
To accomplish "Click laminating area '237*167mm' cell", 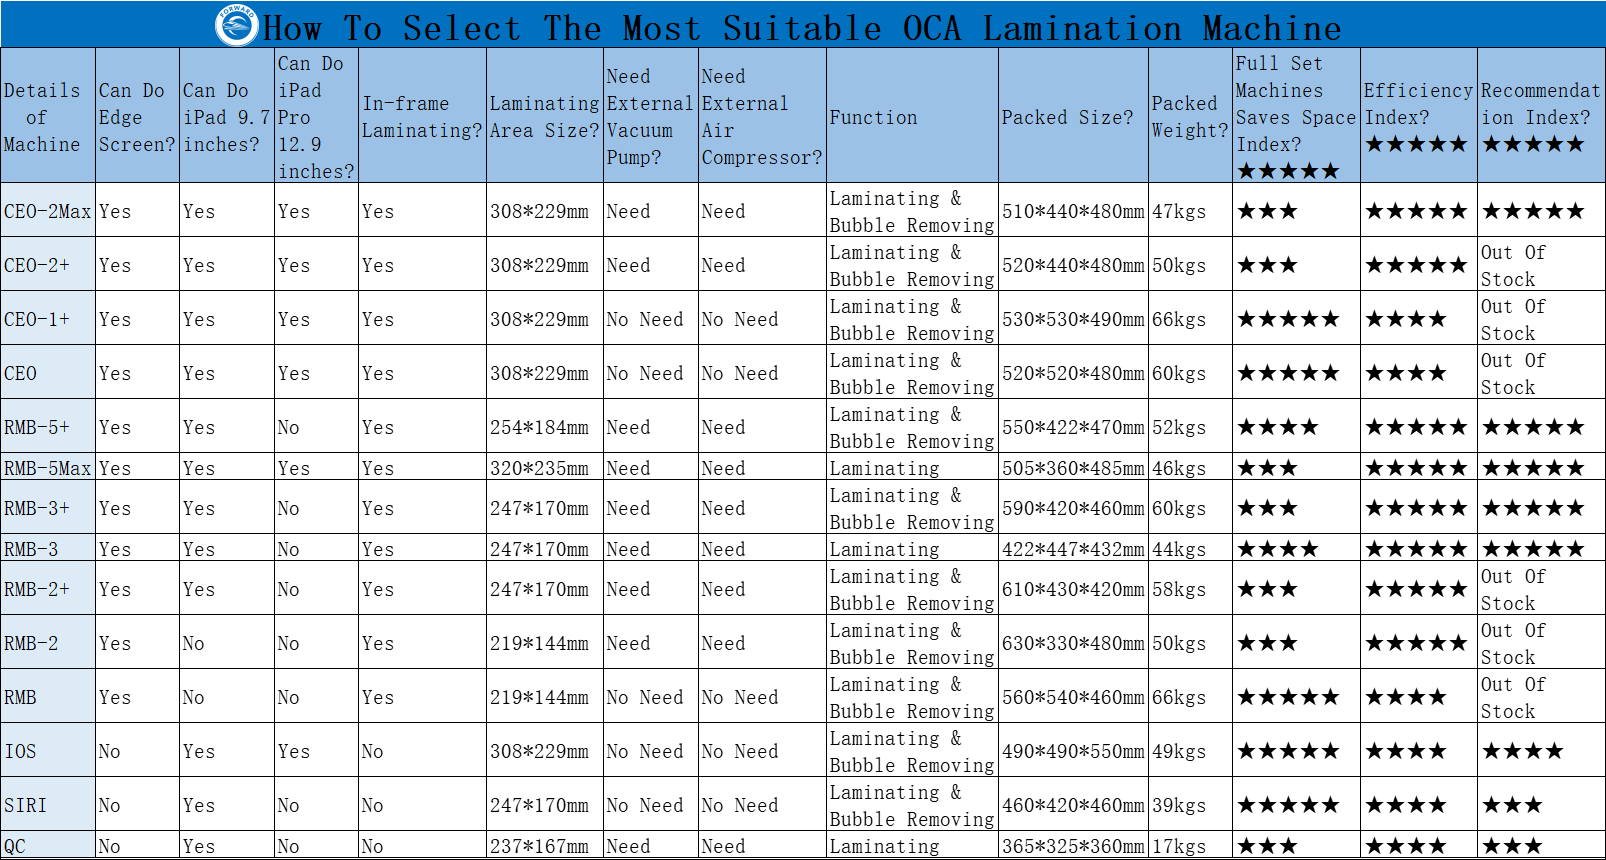I will pos(545,846).
